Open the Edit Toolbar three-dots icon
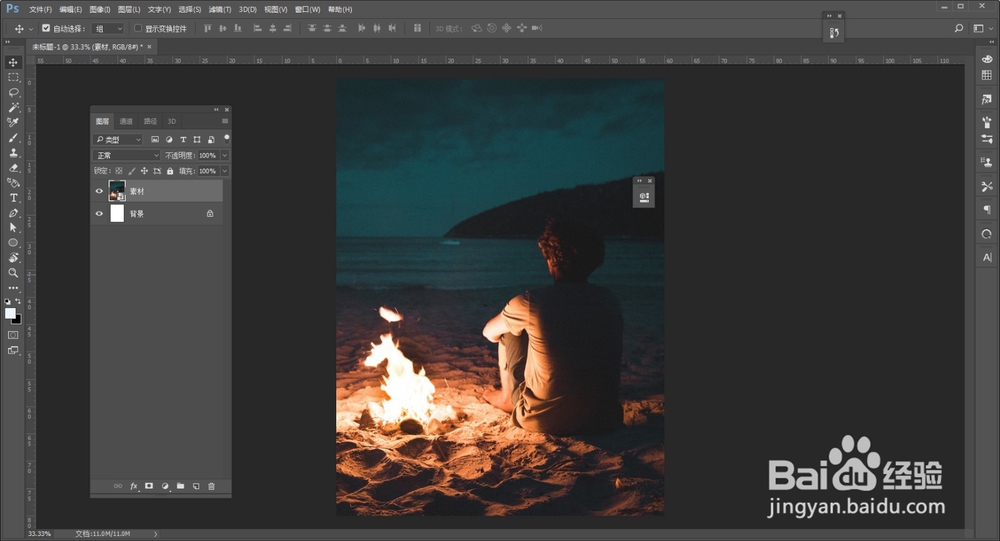The image size is (1000, 541). (13, 288)
